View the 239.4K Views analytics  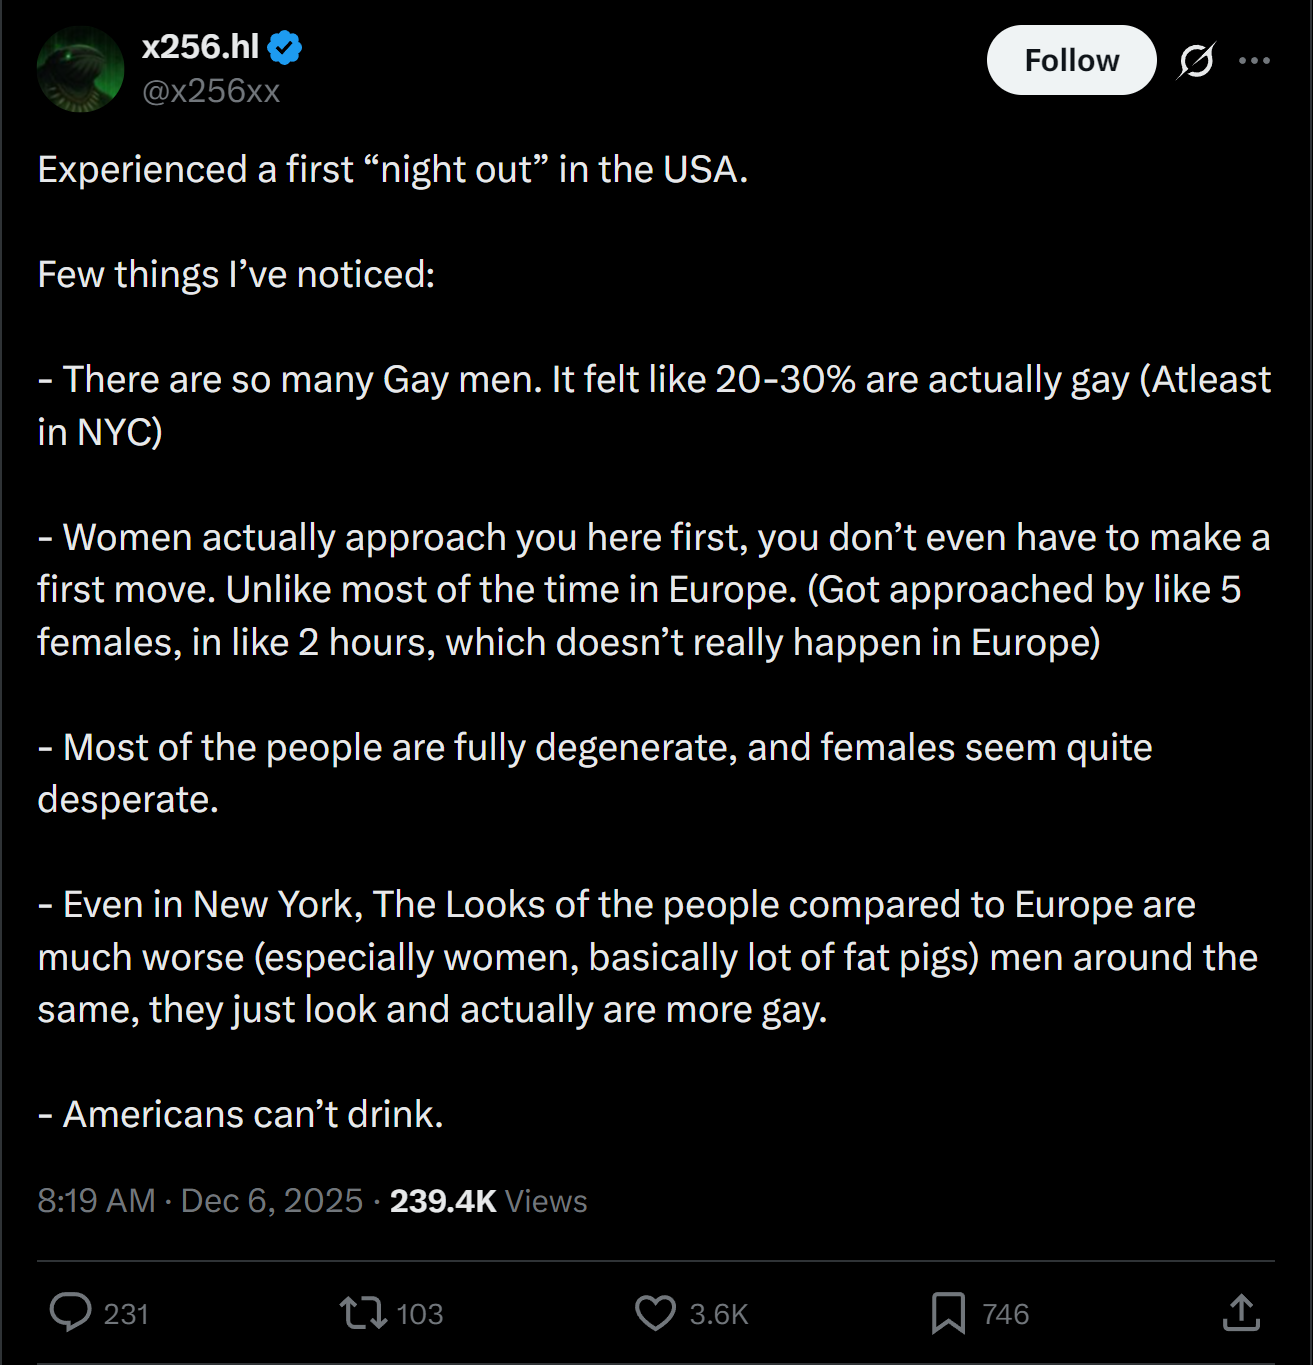(x=488, y=1200)
